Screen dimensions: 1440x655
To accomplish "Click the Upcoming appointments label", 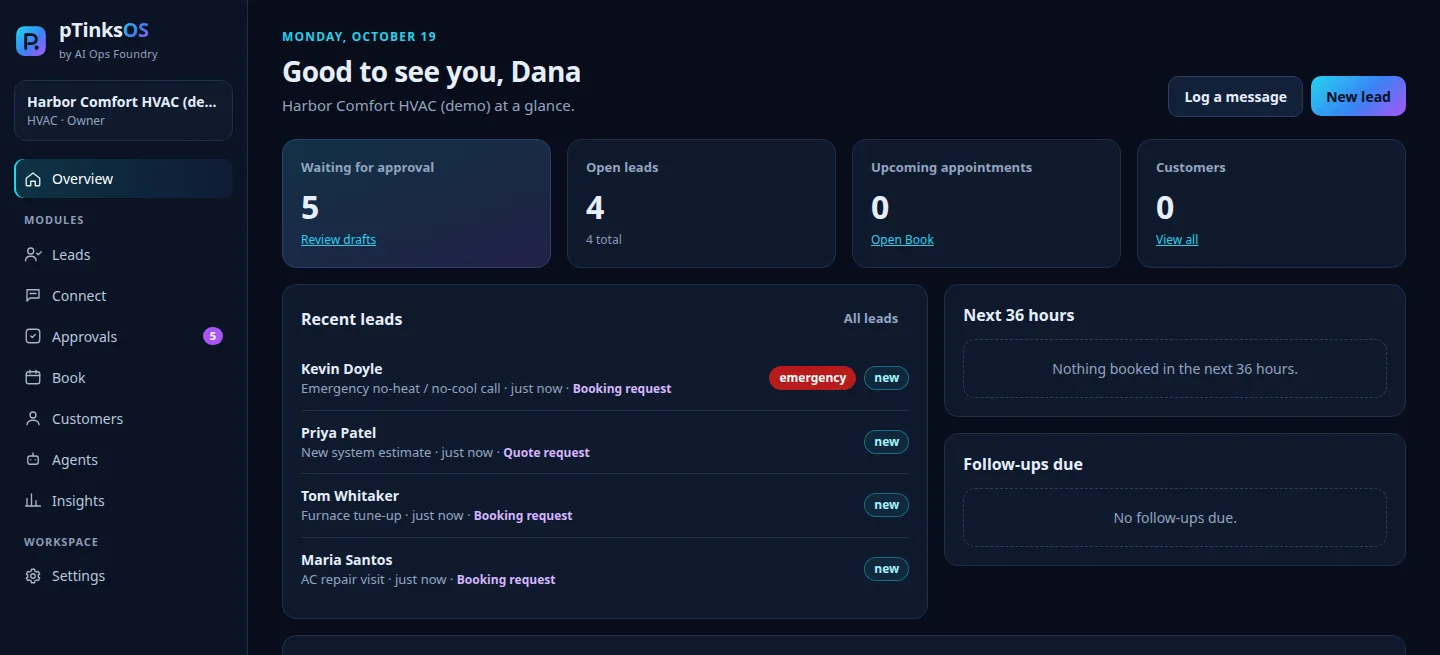I will [951, 168].
